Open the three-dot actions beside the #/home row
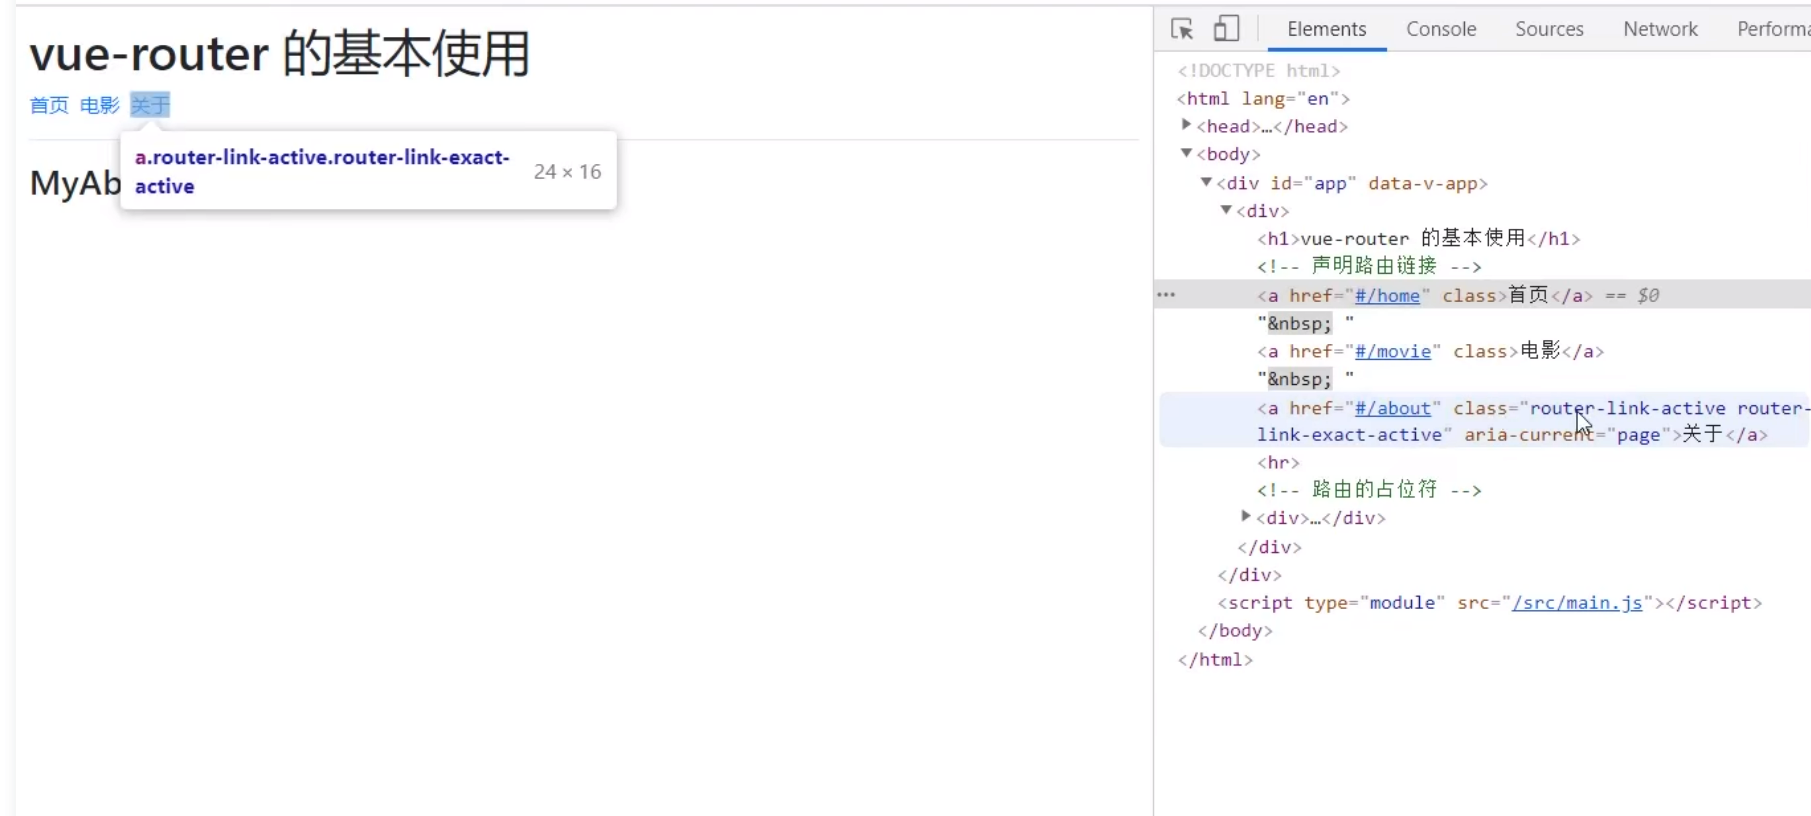Image resolution: width=1811 pixels, height=816 pixels. coord(1166,295)
